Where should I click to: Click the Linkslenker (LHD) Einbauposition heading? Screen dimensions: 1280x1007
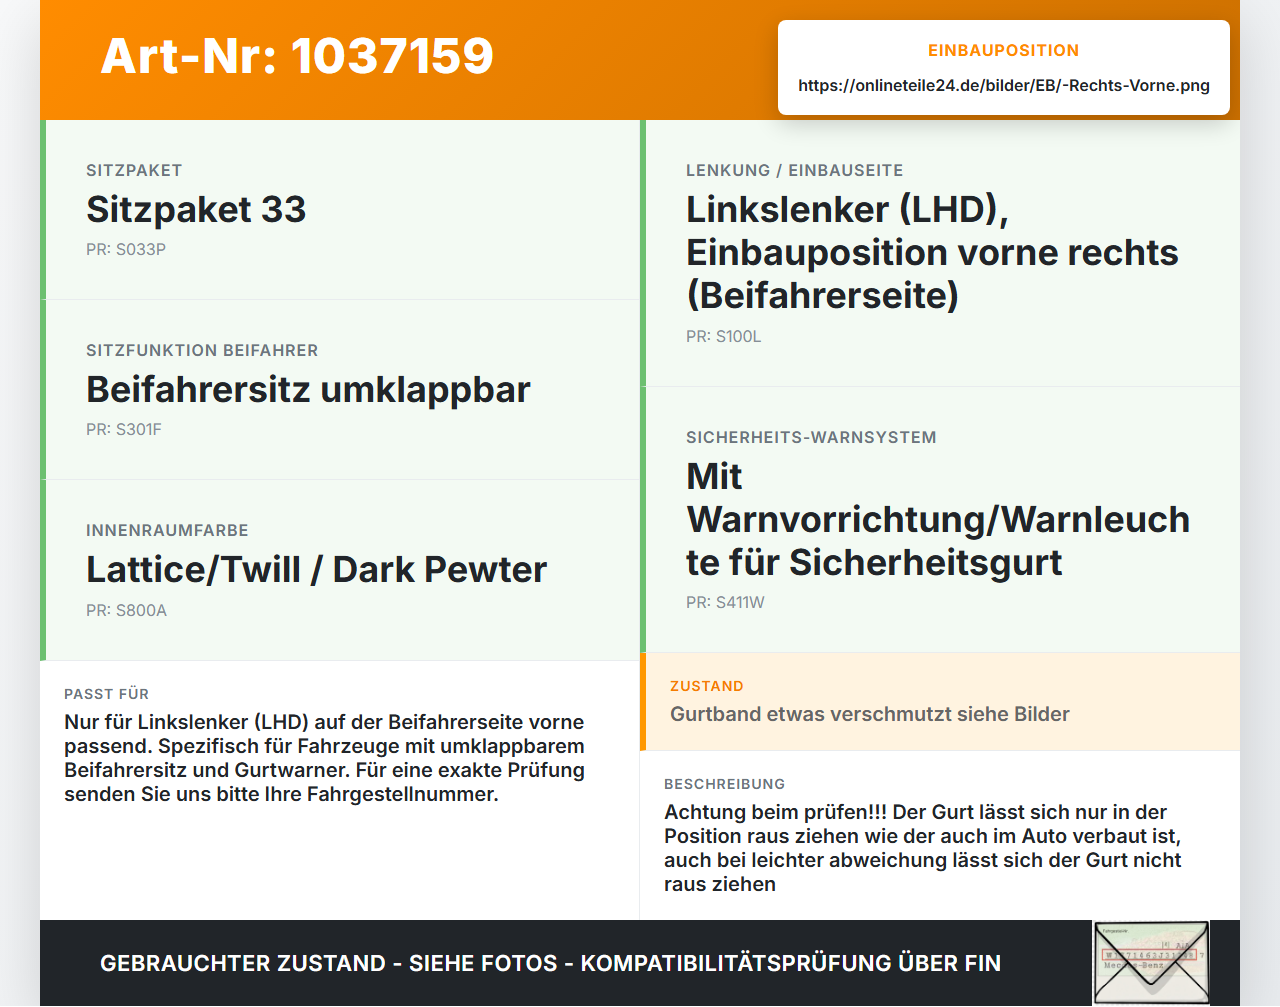coord(932,252)
